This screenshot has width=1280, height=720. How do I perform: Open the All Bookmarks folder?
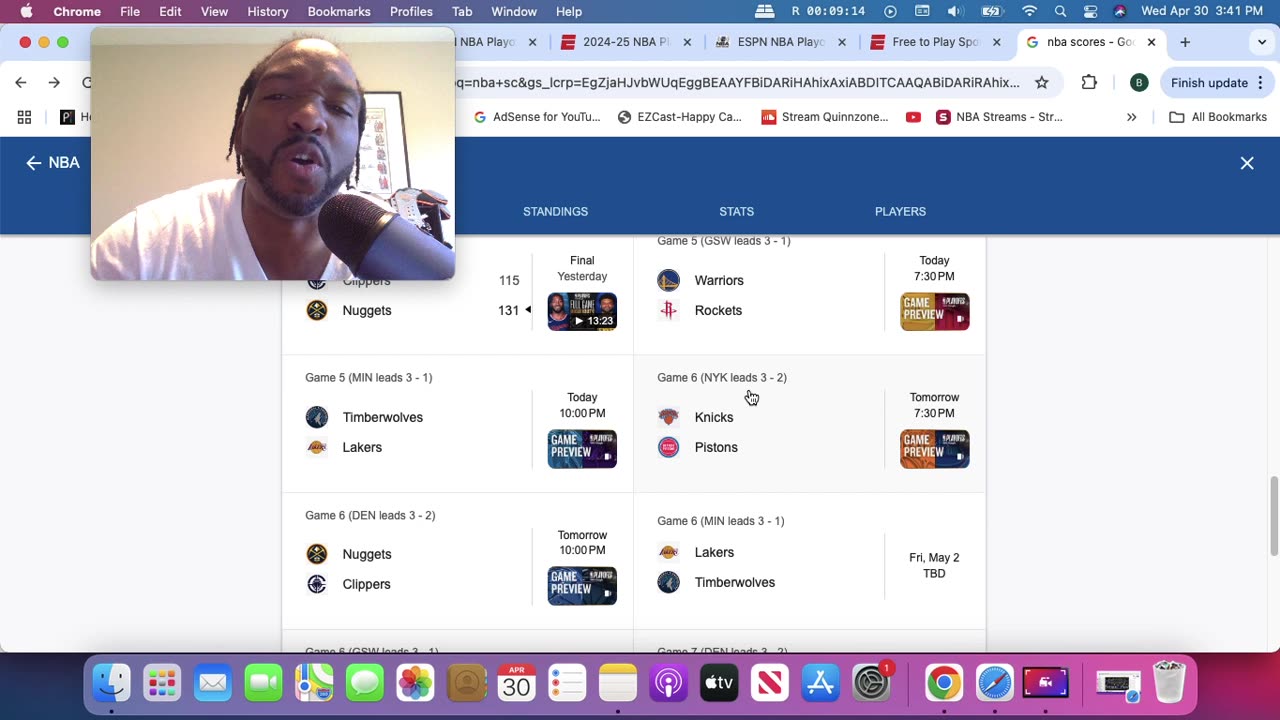(1218, 117)
